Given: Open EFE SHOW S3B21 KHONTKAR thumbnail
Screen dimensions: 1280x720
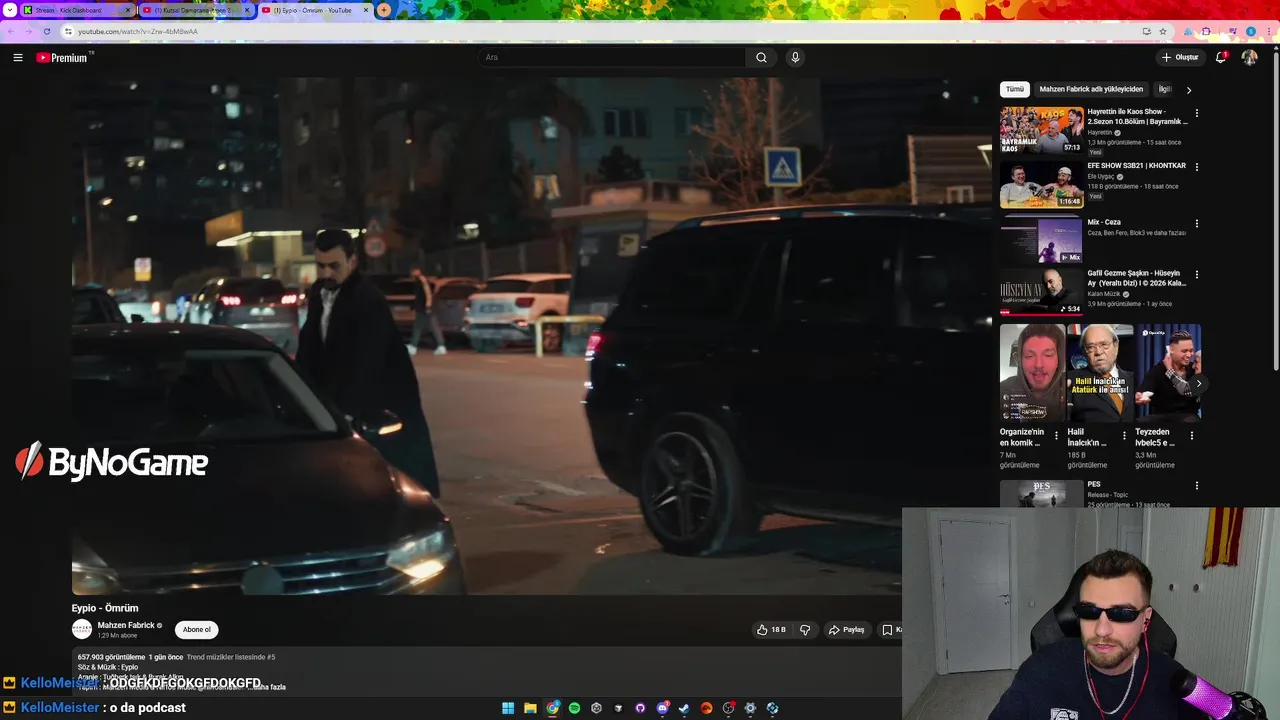Looking at the screenshot, I should point(1041,185).
